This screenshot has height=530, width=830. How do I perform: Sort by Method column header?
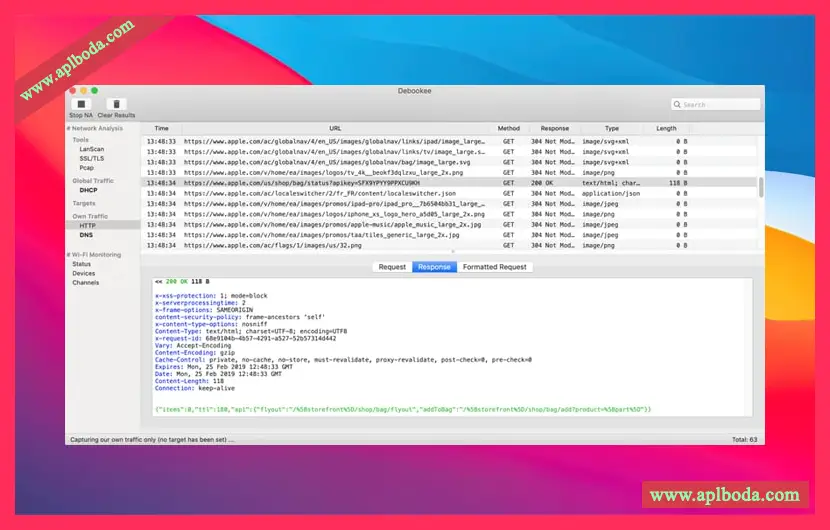click(509, 128)
